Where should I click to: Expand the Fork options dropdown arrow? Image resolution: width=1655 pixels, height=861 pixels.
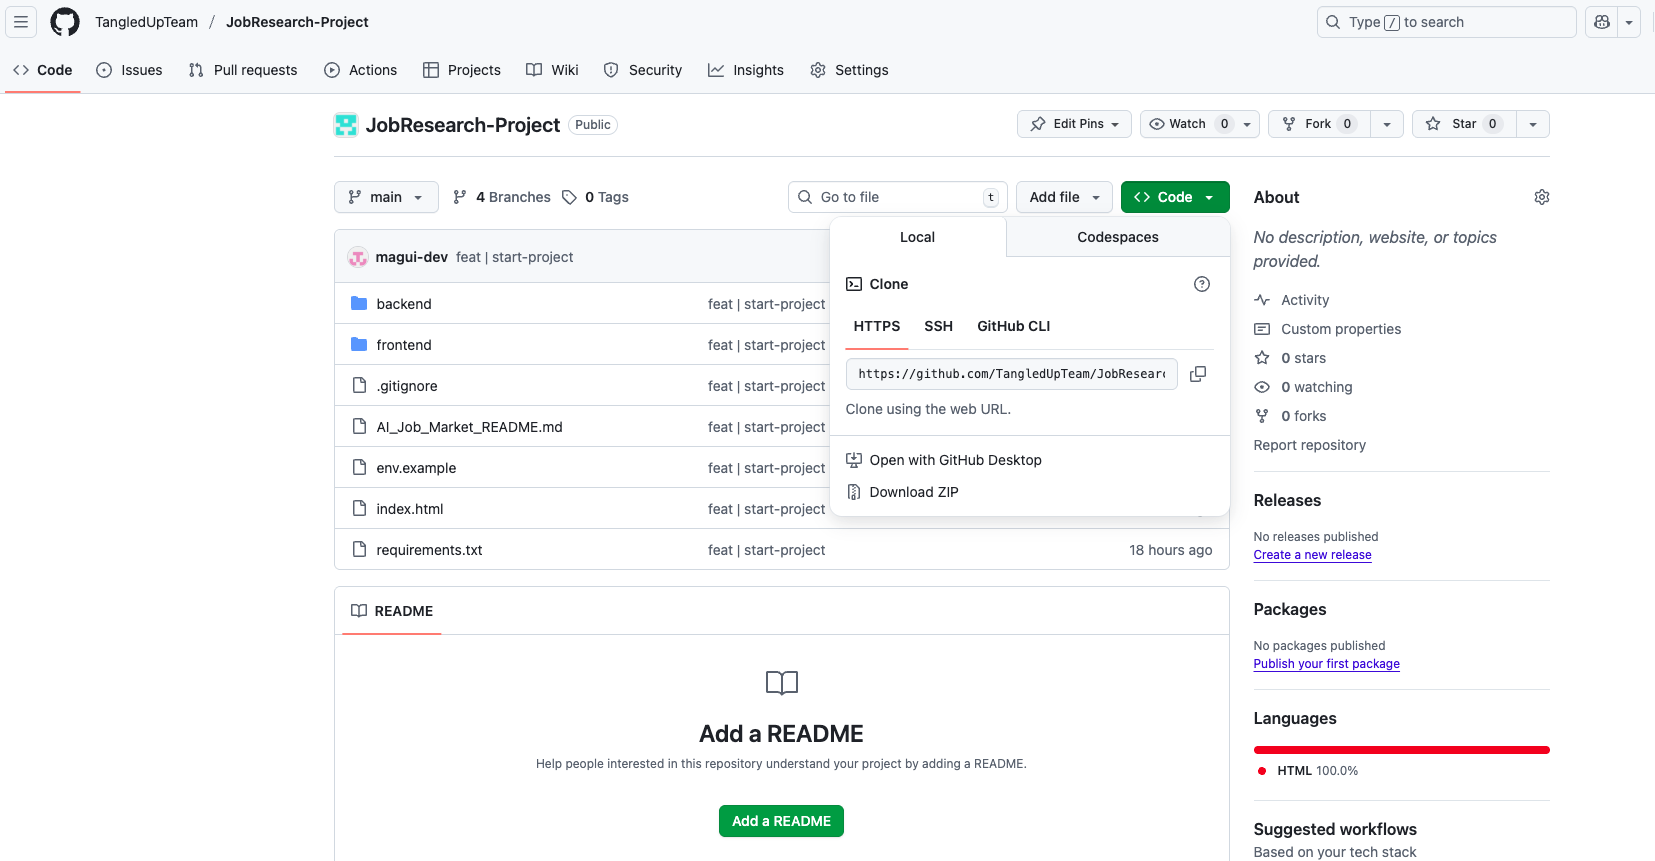pos(1387,124)
